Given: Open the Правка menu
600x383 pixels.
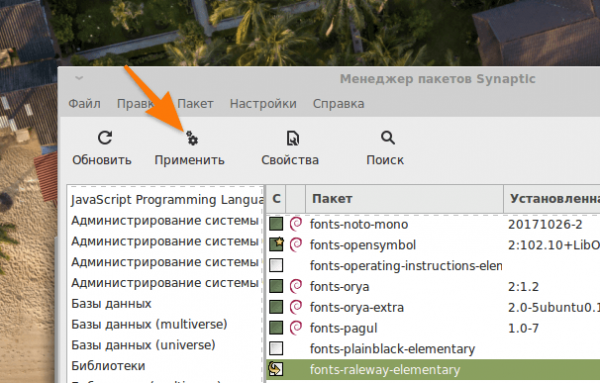Looking at the screenshot, I should (136, 104).
